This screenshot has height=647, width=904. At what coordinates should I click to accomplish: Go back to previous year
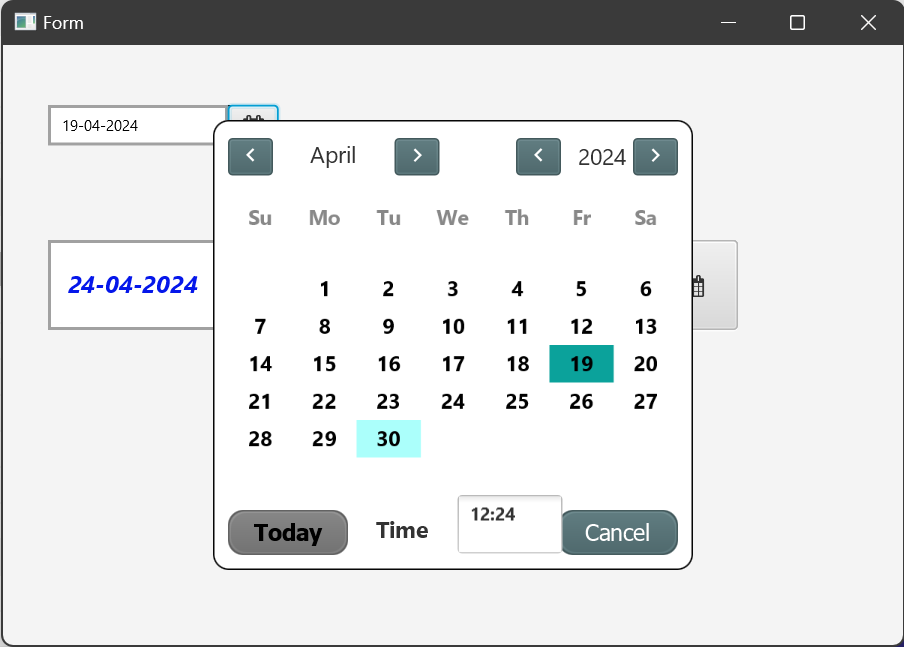pos(538,156)
